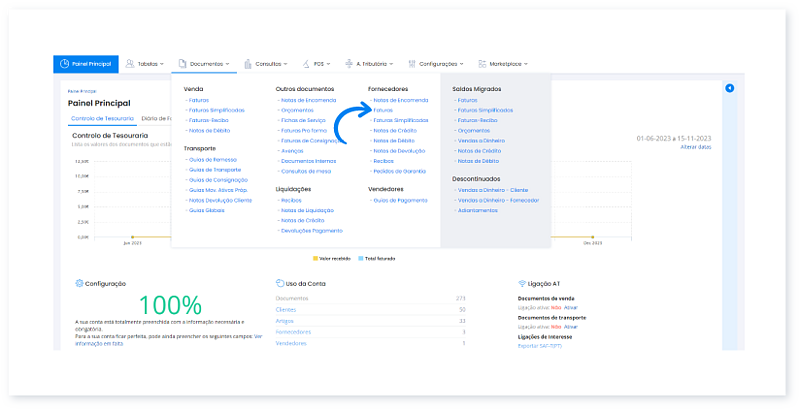Collapse the blue side panel arrow
The image size is (800, 409).
(x=729, y=89)
